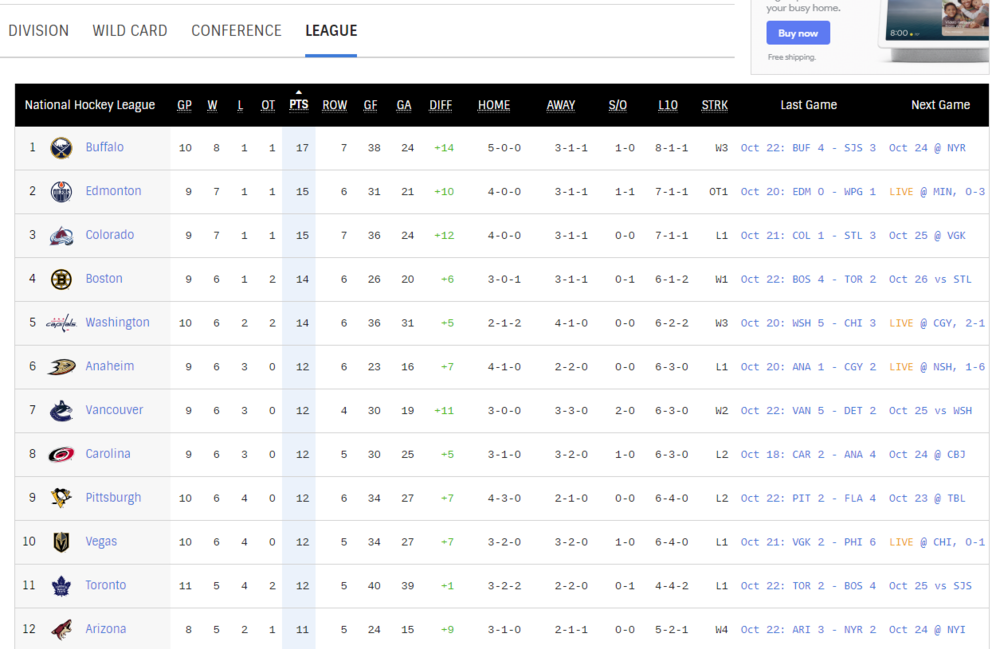The width and height of the screenshot is (1000, 649).
Task: Click the Arizona Coyotes team logo
Action: (61, 629)
